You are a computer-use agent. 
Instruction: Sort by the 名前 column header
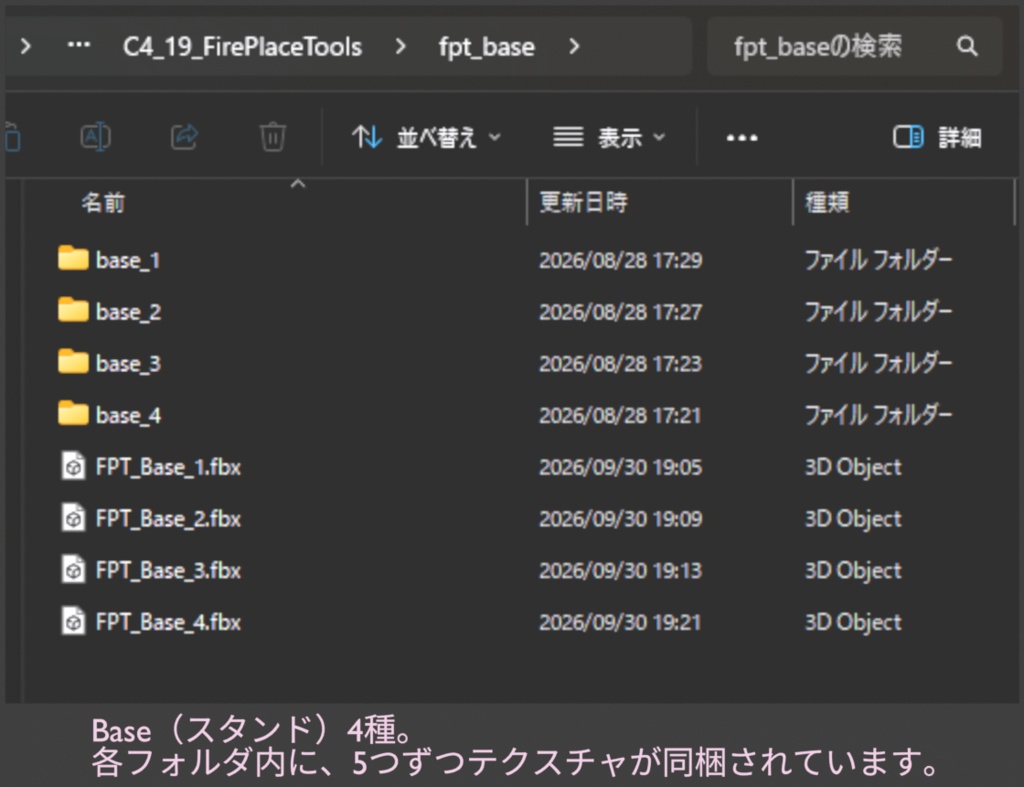point(103,202)
